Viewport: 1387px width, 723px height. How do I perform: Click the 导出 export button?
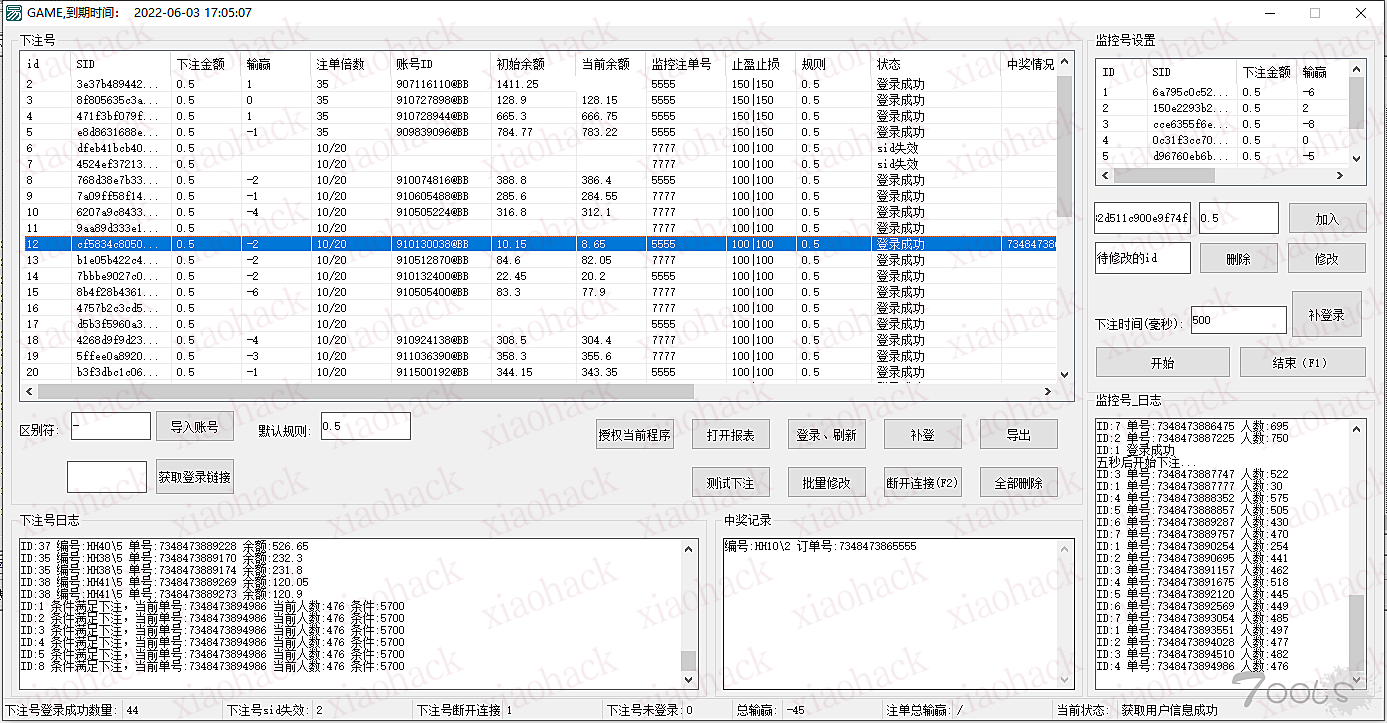point(1018,435)
